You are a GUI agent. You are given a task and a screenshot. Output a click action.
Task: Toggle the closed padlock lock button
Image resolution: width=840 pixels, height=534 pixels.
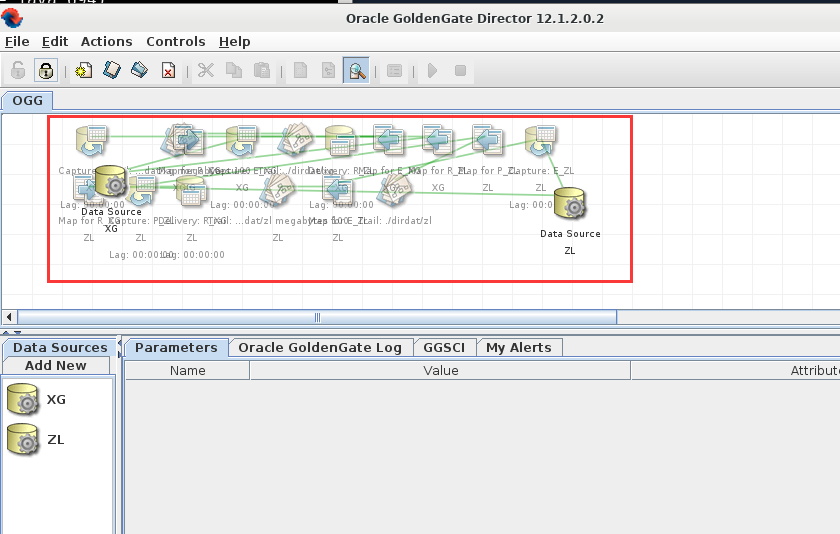click(x=46, y=70)
